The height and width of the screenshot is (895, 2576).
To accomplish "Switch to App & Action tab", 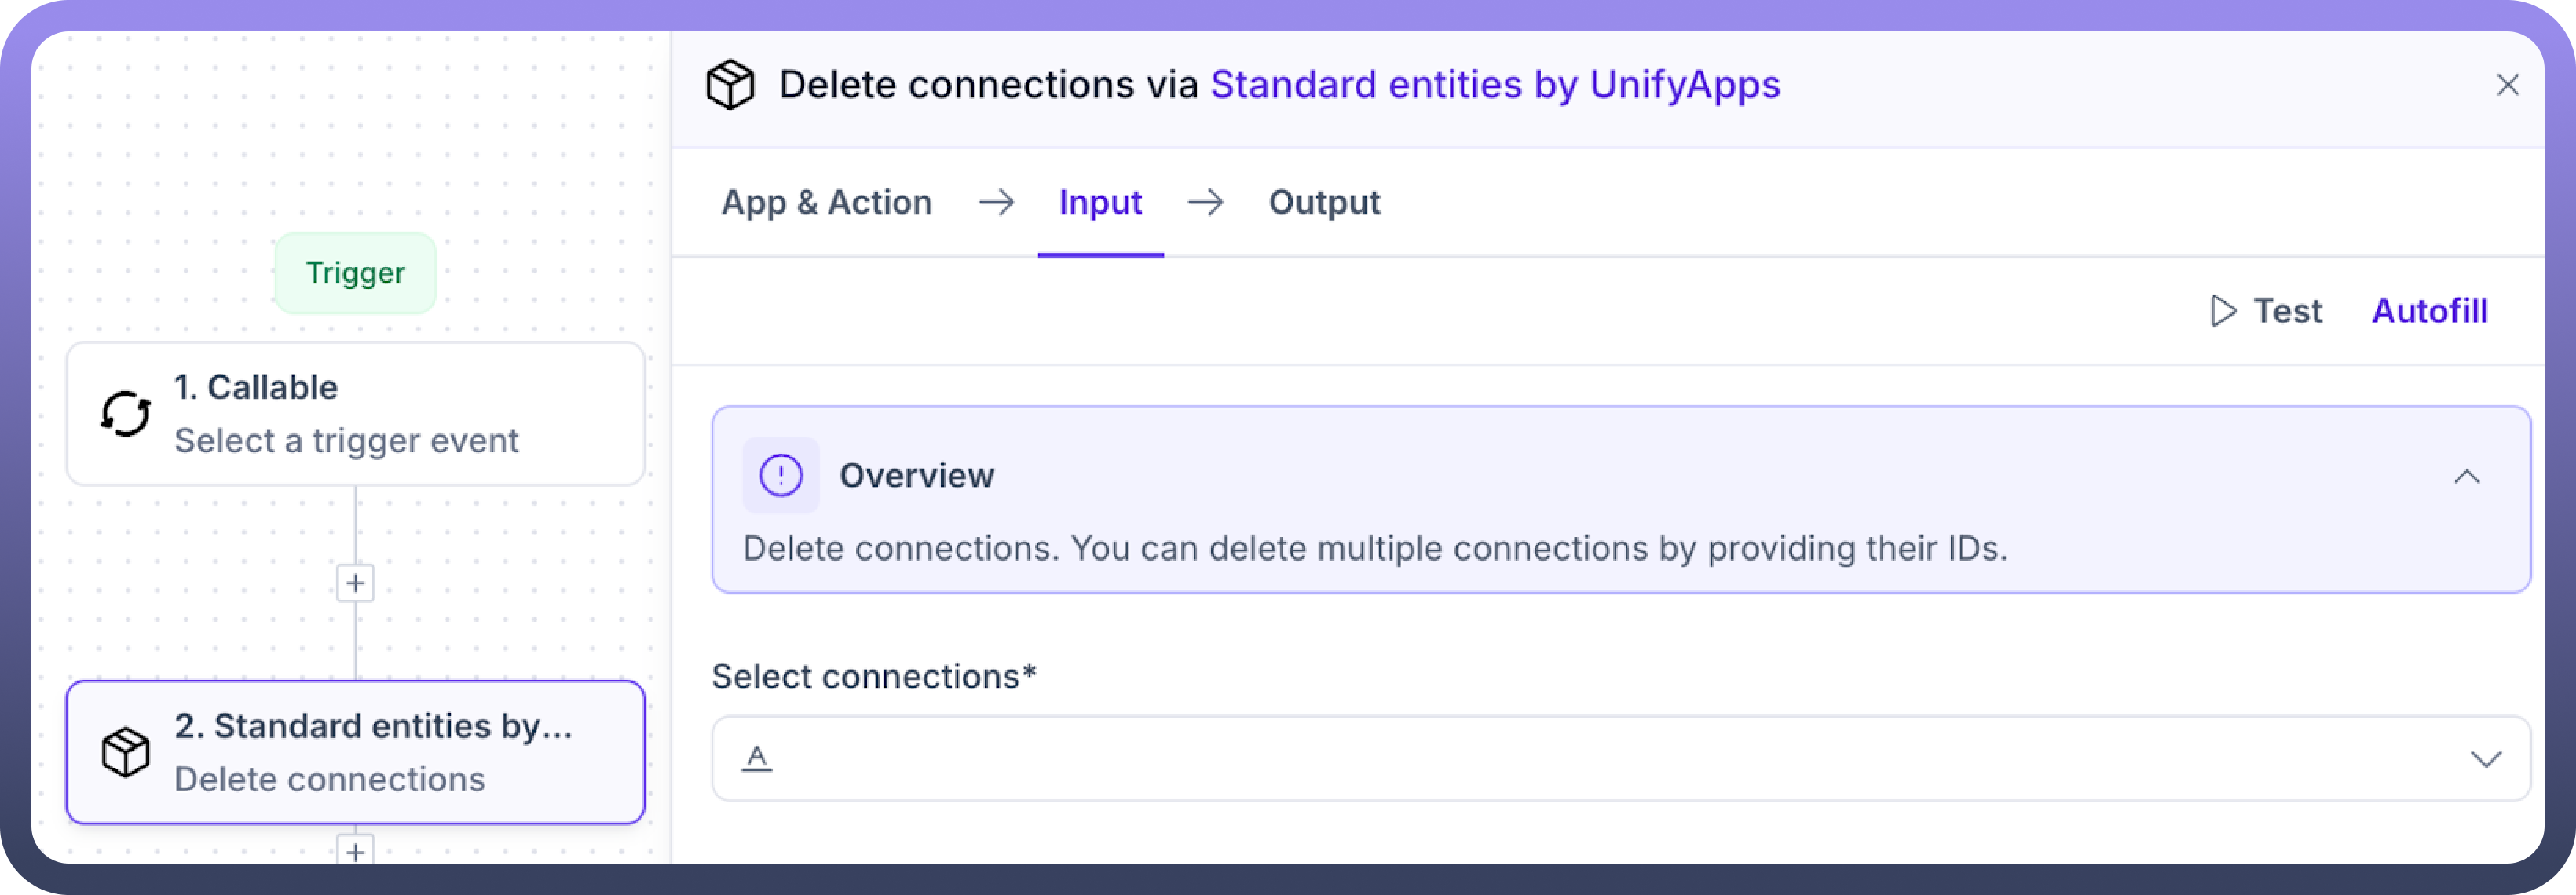I will click(827, 203).
